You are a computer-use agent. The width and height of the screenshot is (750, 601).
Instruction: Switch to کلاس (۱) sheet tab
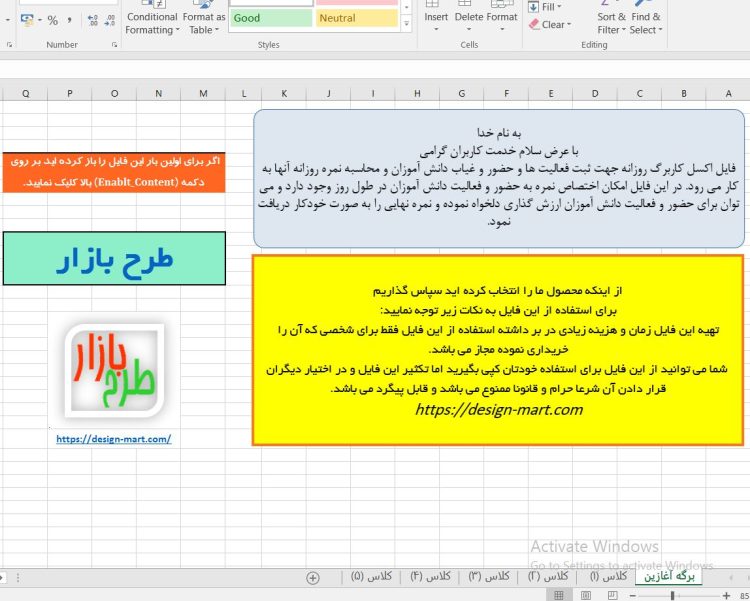pyautogui.click(x=608, y=576)
